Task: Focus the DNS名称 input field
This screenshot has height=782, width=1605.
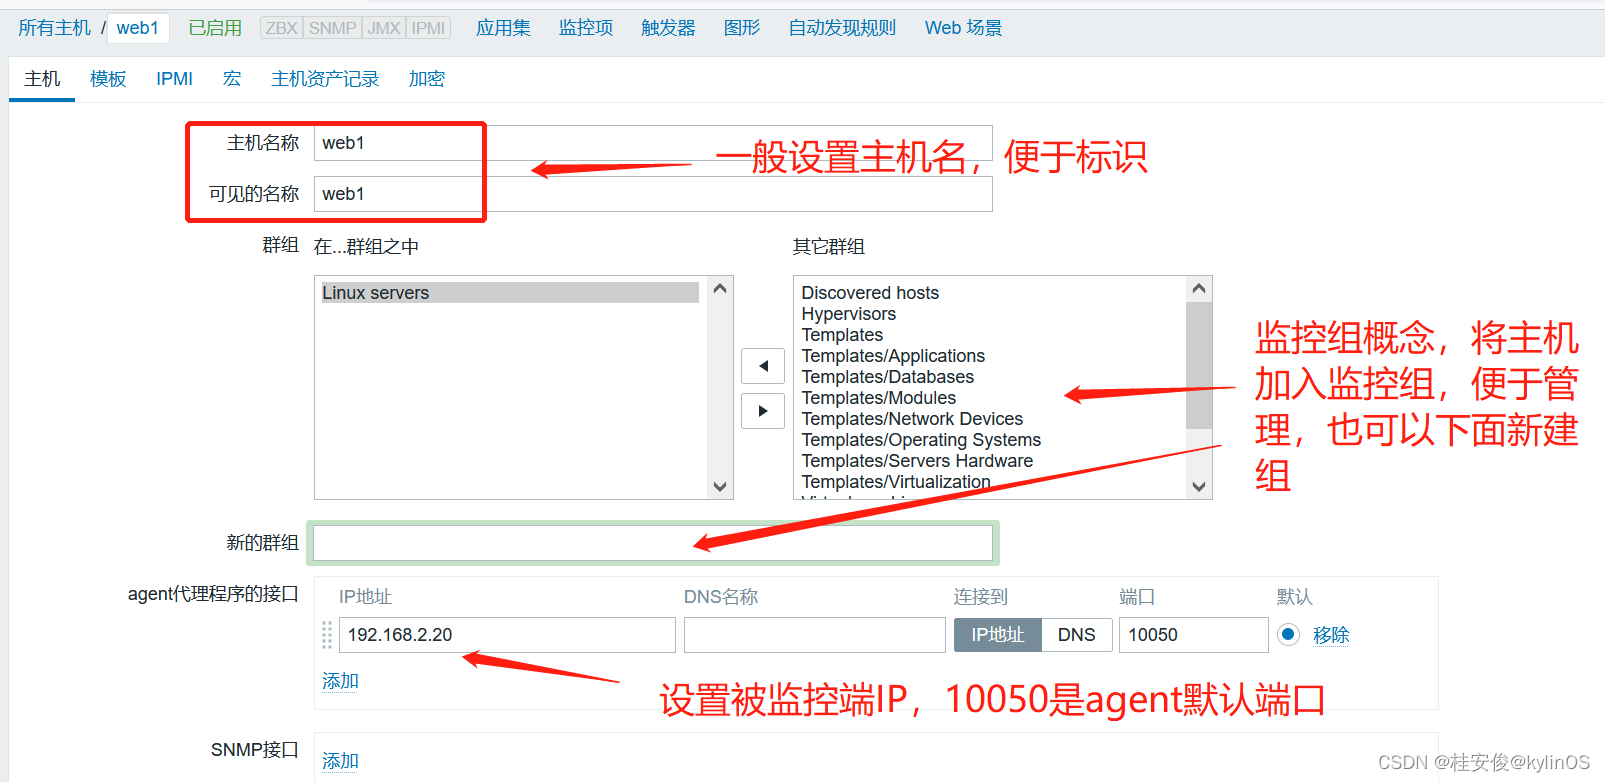Action: pyautogui.click(x=815, y=635)
